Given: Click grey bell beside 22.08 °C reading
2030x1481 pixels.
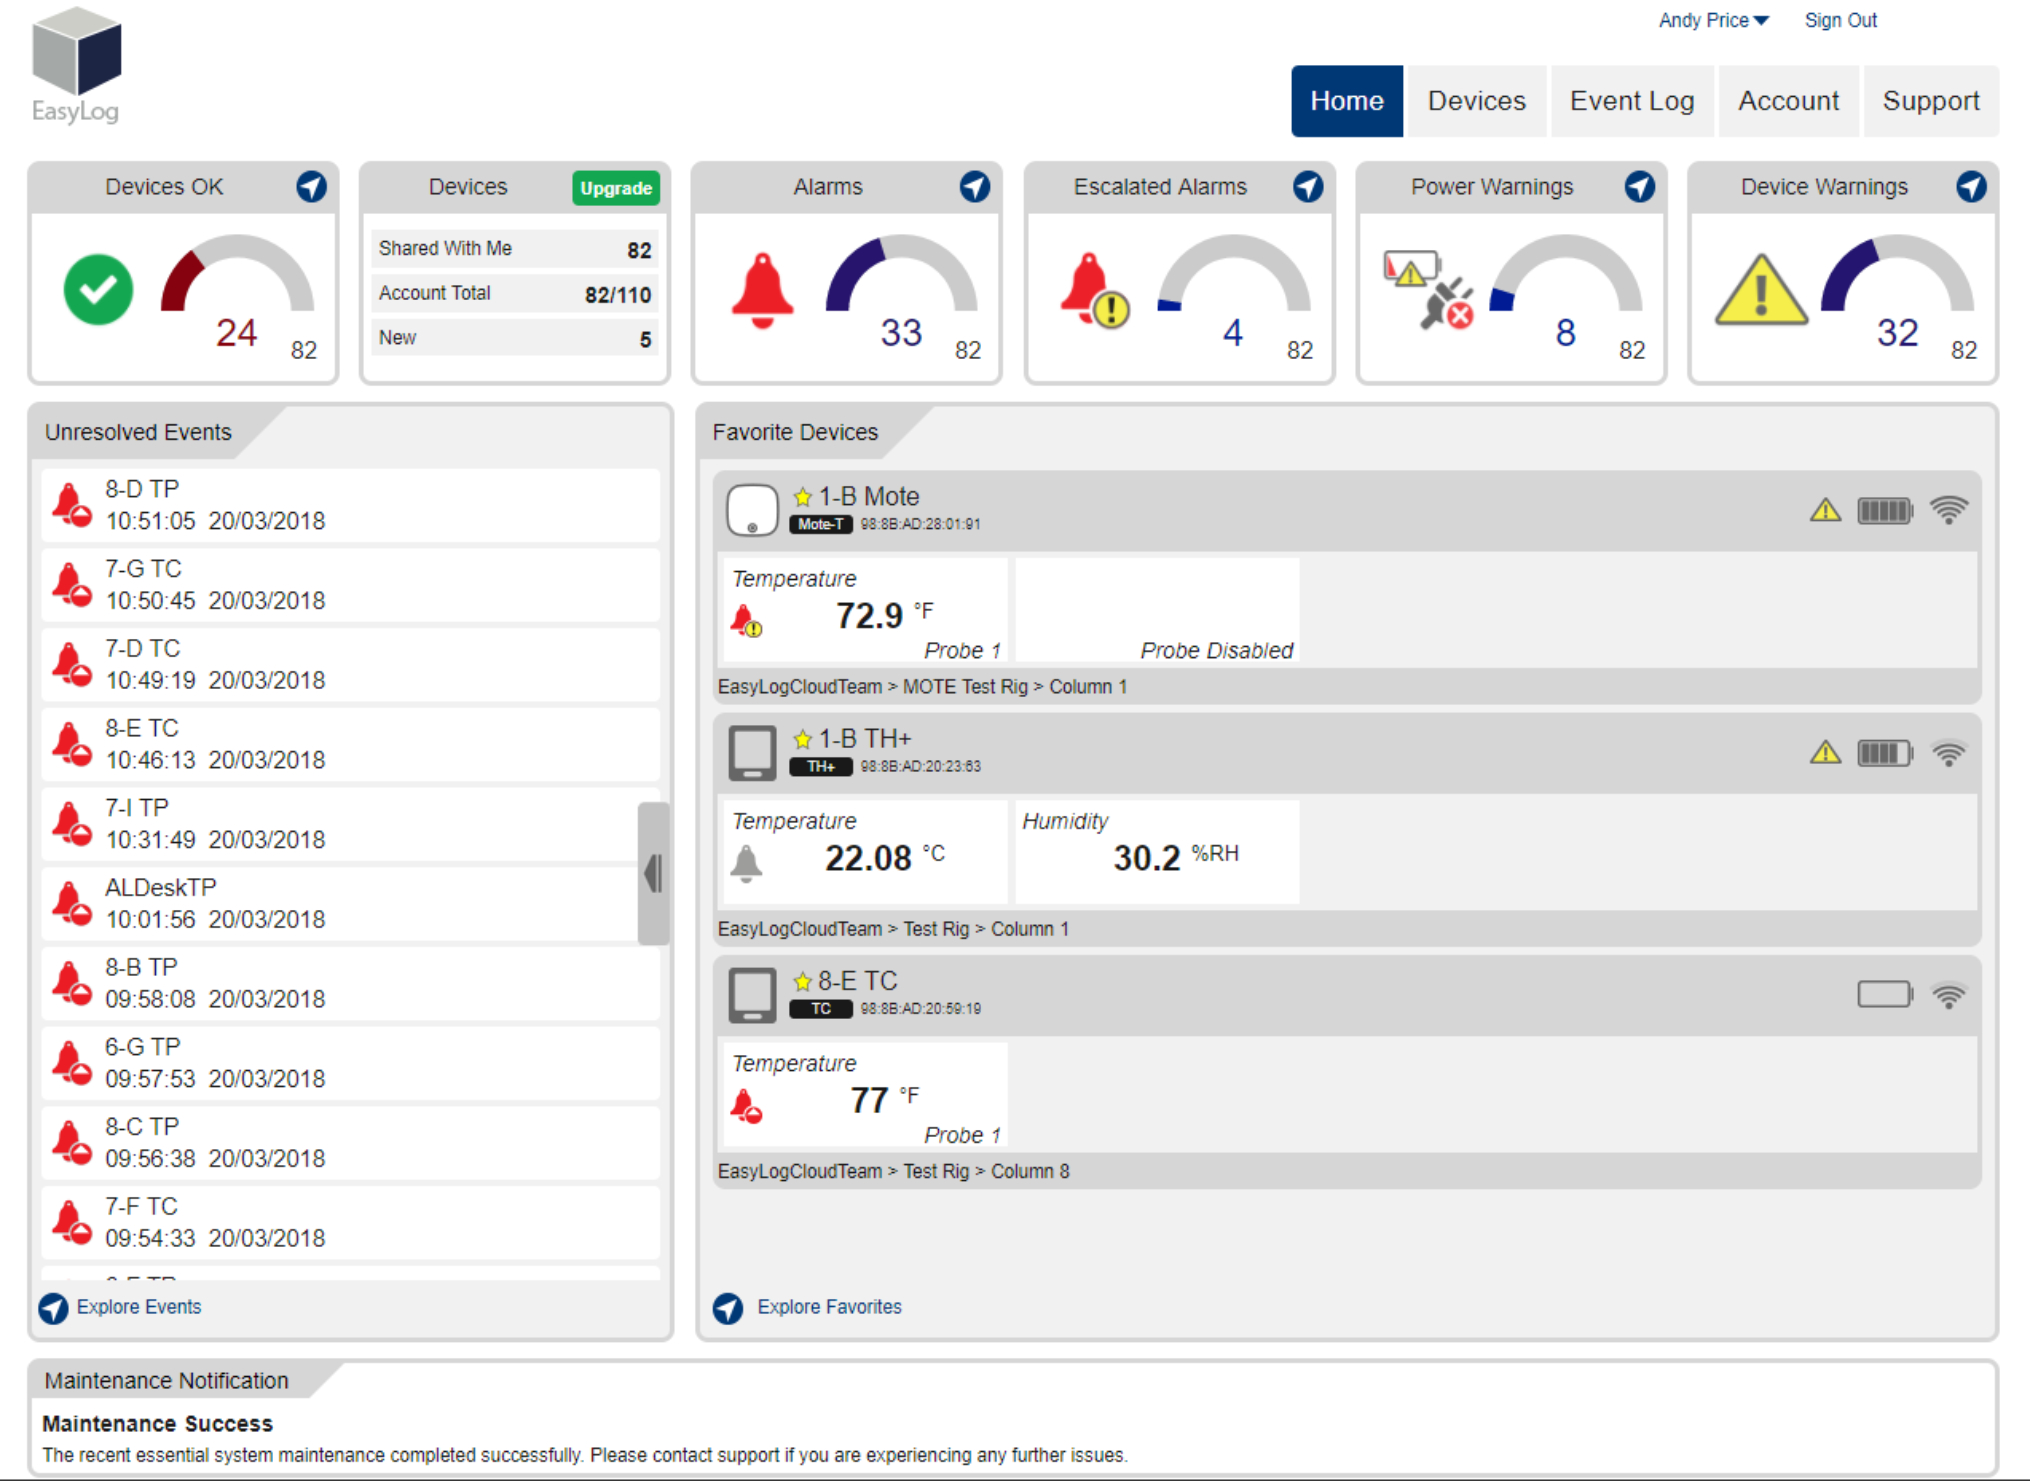Looking at the screenshot, I should click(746, 863).
